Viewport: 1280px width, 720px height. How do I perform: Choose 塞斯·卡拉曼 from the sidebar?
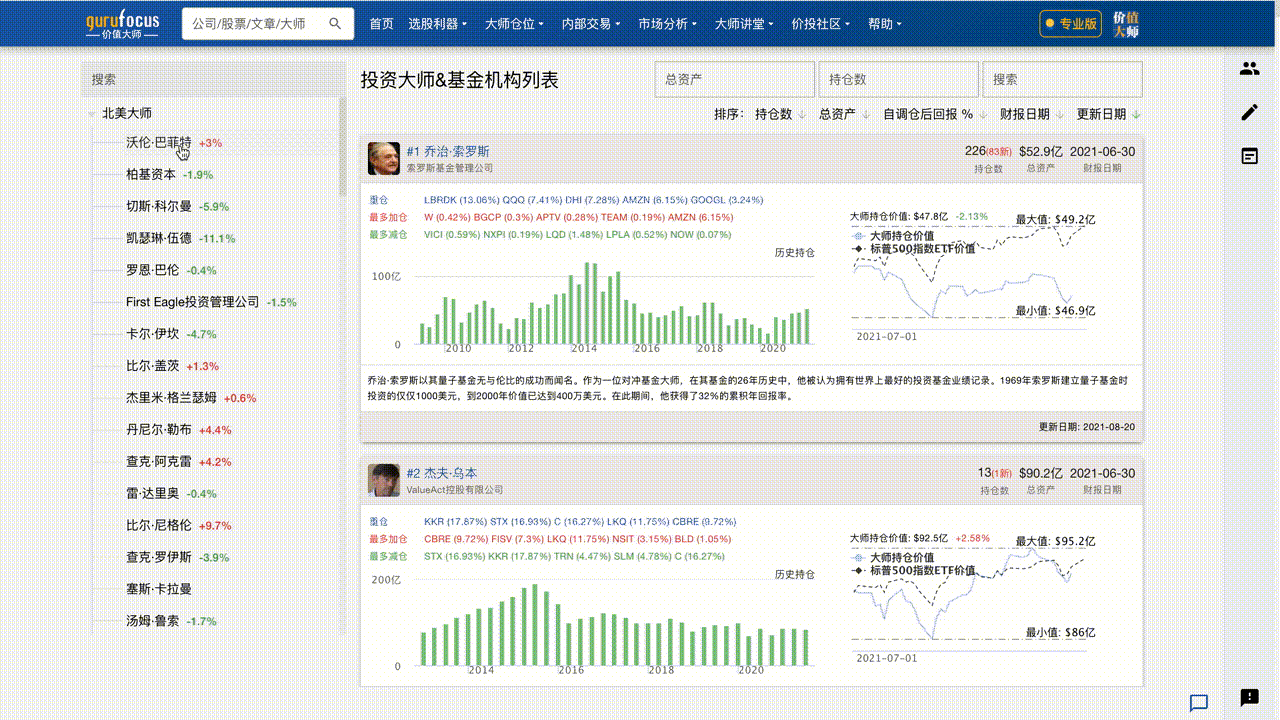click(159, 589)
